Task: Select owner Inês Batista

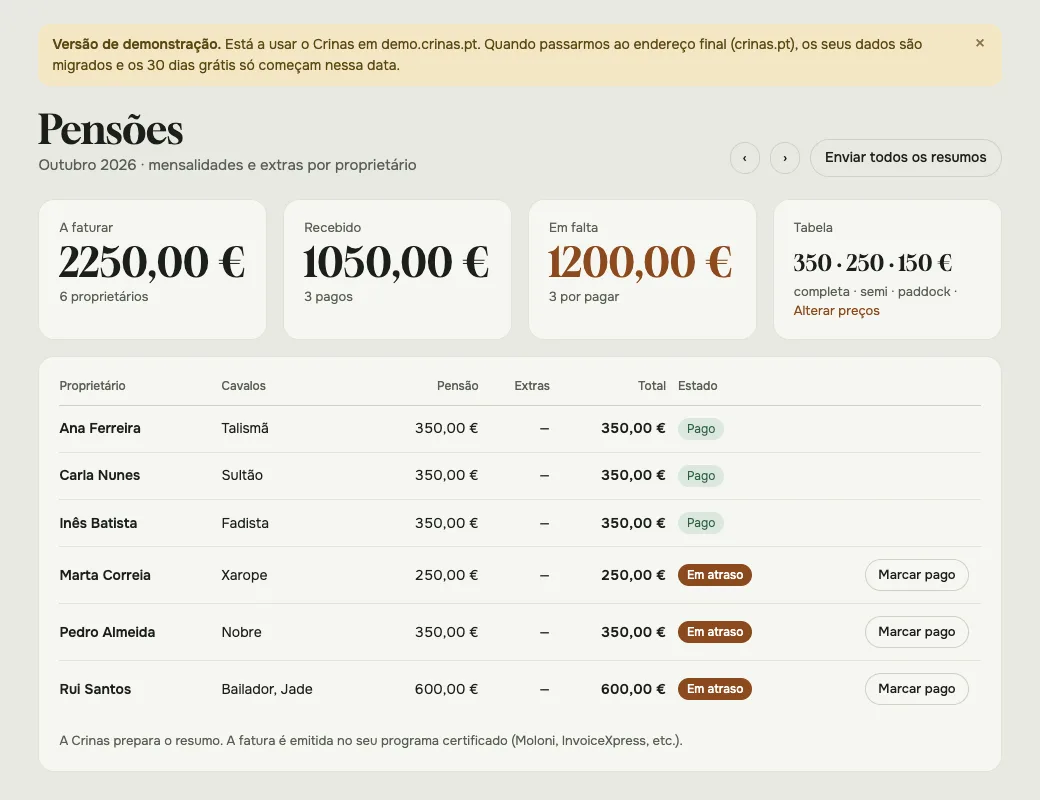Action: click(98, 523)
